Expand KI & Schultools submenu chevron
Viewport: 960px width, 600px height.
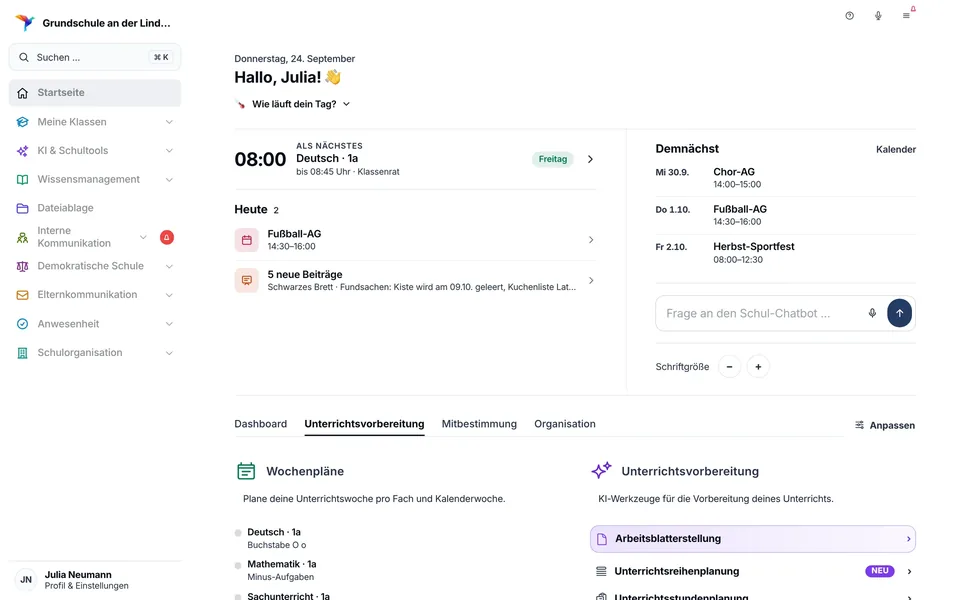(169, 151)
